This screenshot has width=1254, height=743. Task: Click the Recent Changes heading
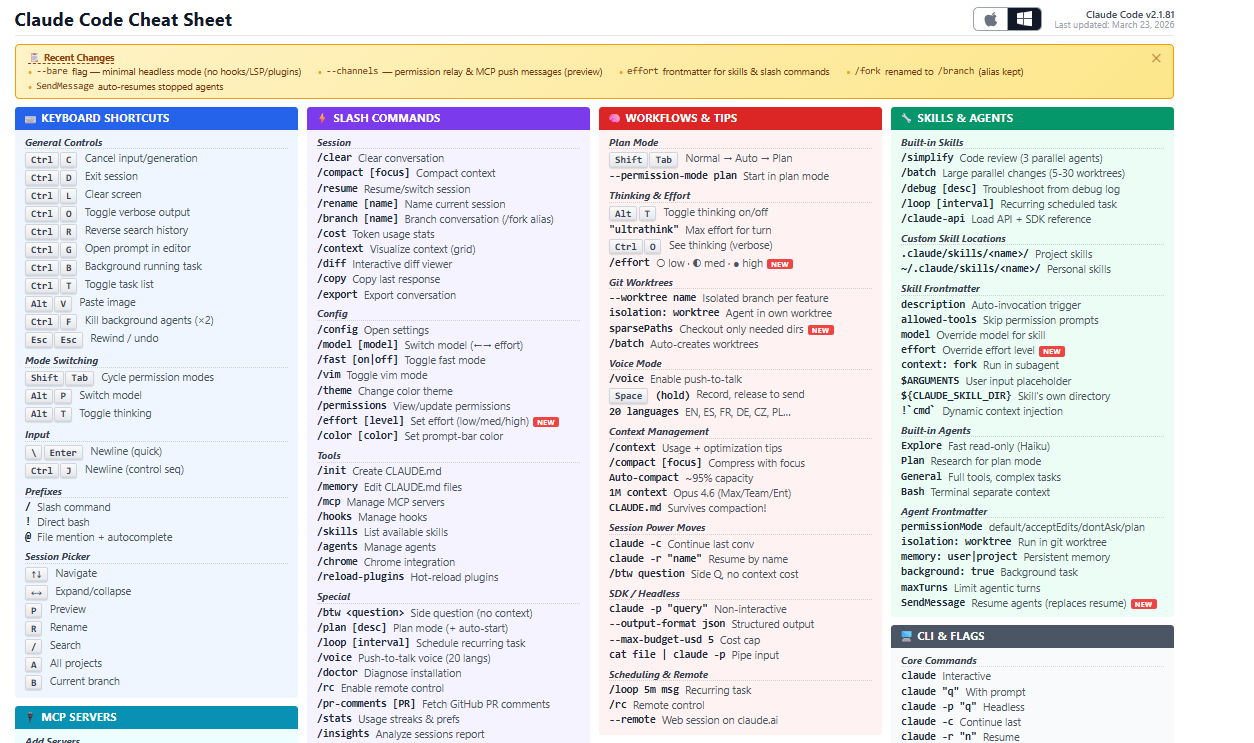pyautogui.click(x=79, y=58)
